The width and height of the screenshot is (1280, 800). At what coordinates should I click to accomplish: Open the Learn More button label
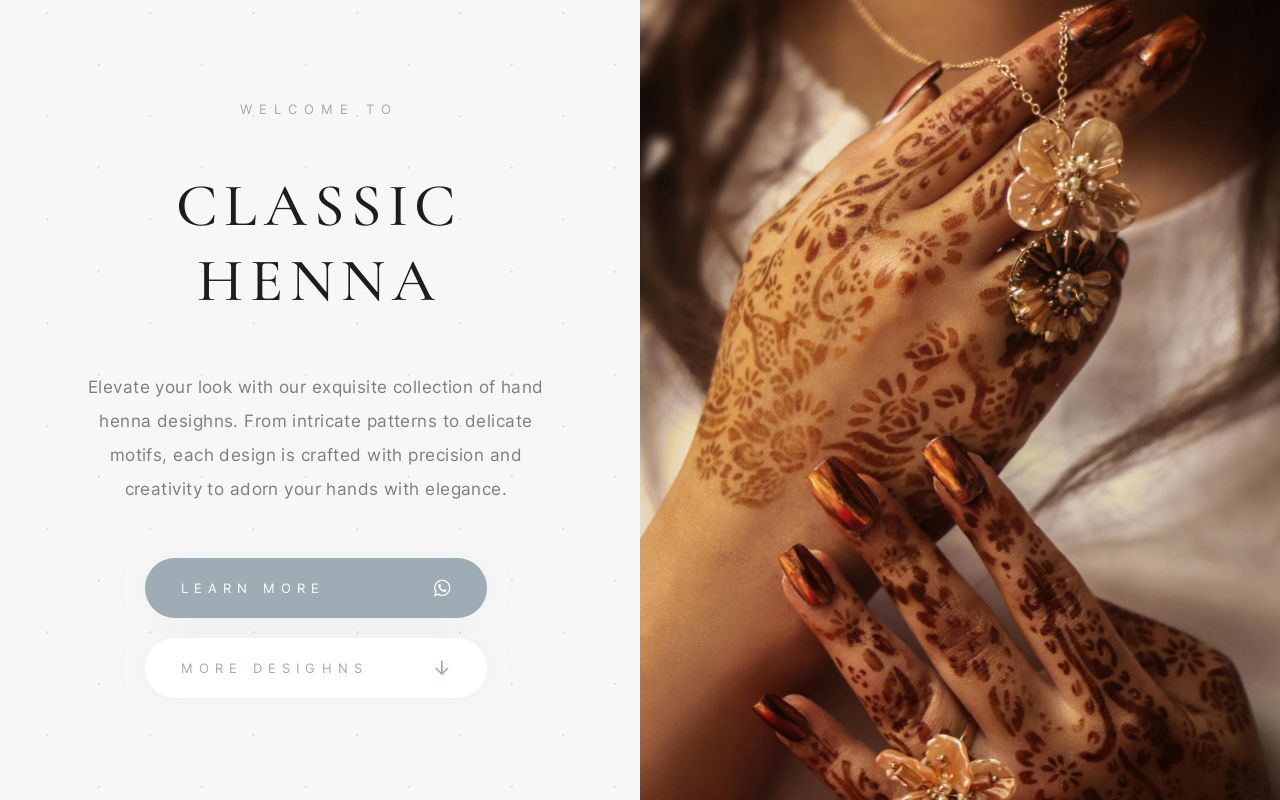[251, 588]
